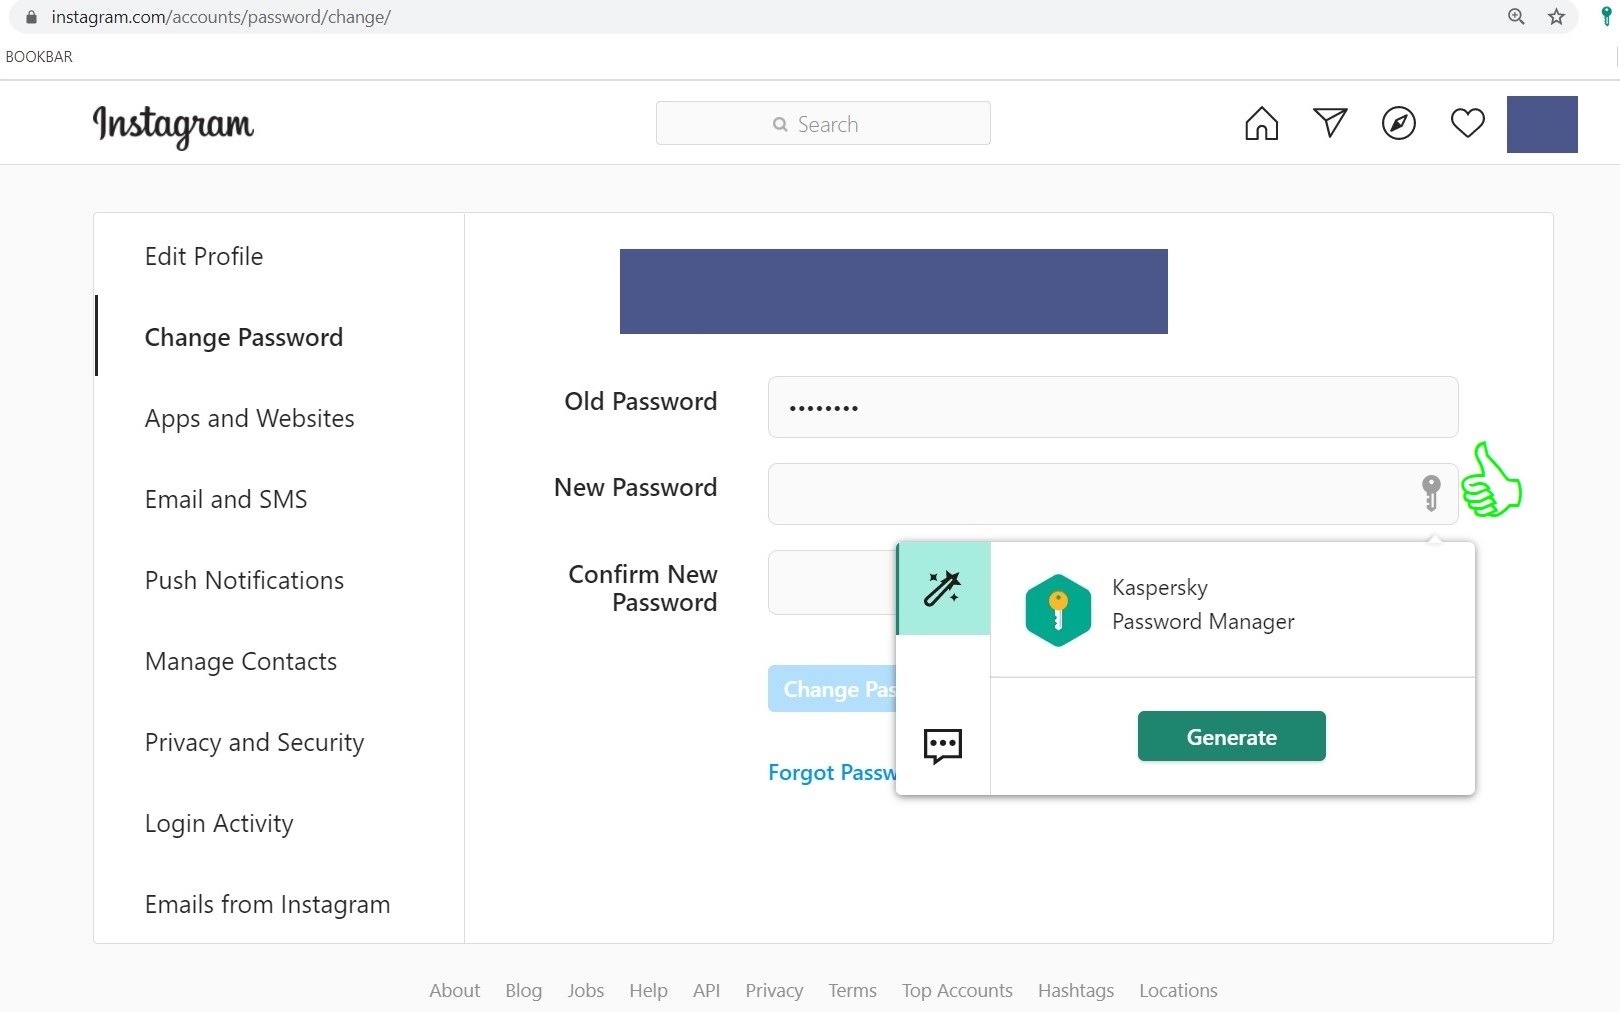1620x1012 pixels.
Task: Click the search magnifier icon
Action: 780,124
